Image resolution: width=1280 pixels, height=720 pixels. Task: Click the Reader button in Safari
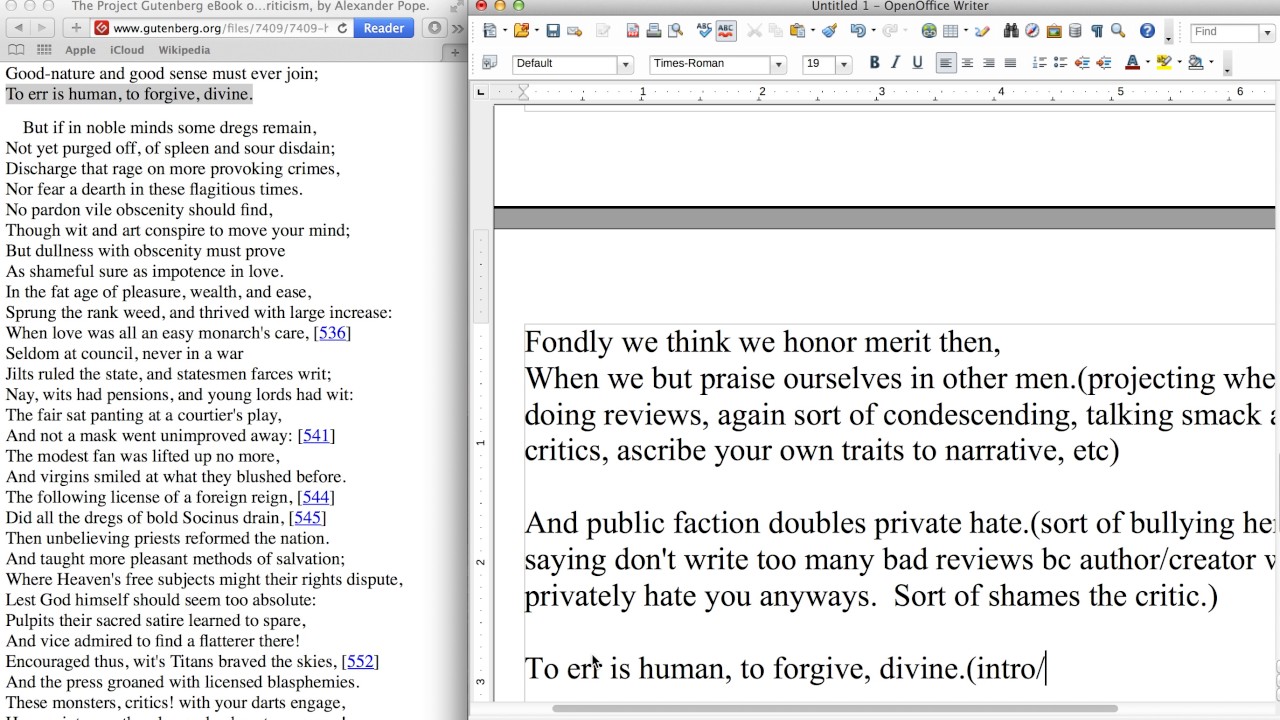click(384, 28)
